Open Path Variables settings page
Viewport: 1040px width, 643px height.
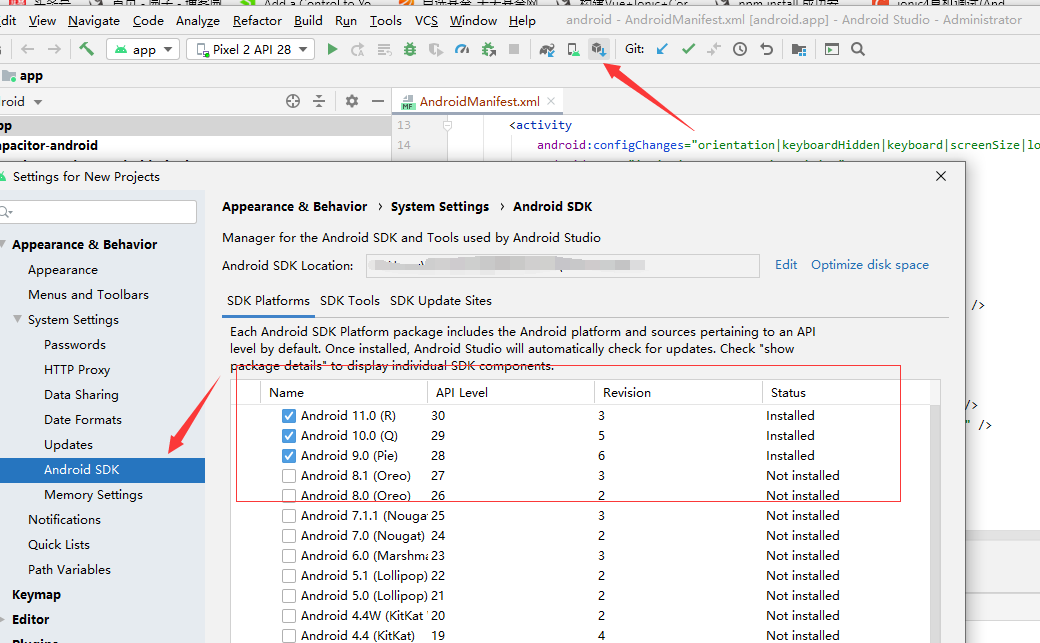70,569
